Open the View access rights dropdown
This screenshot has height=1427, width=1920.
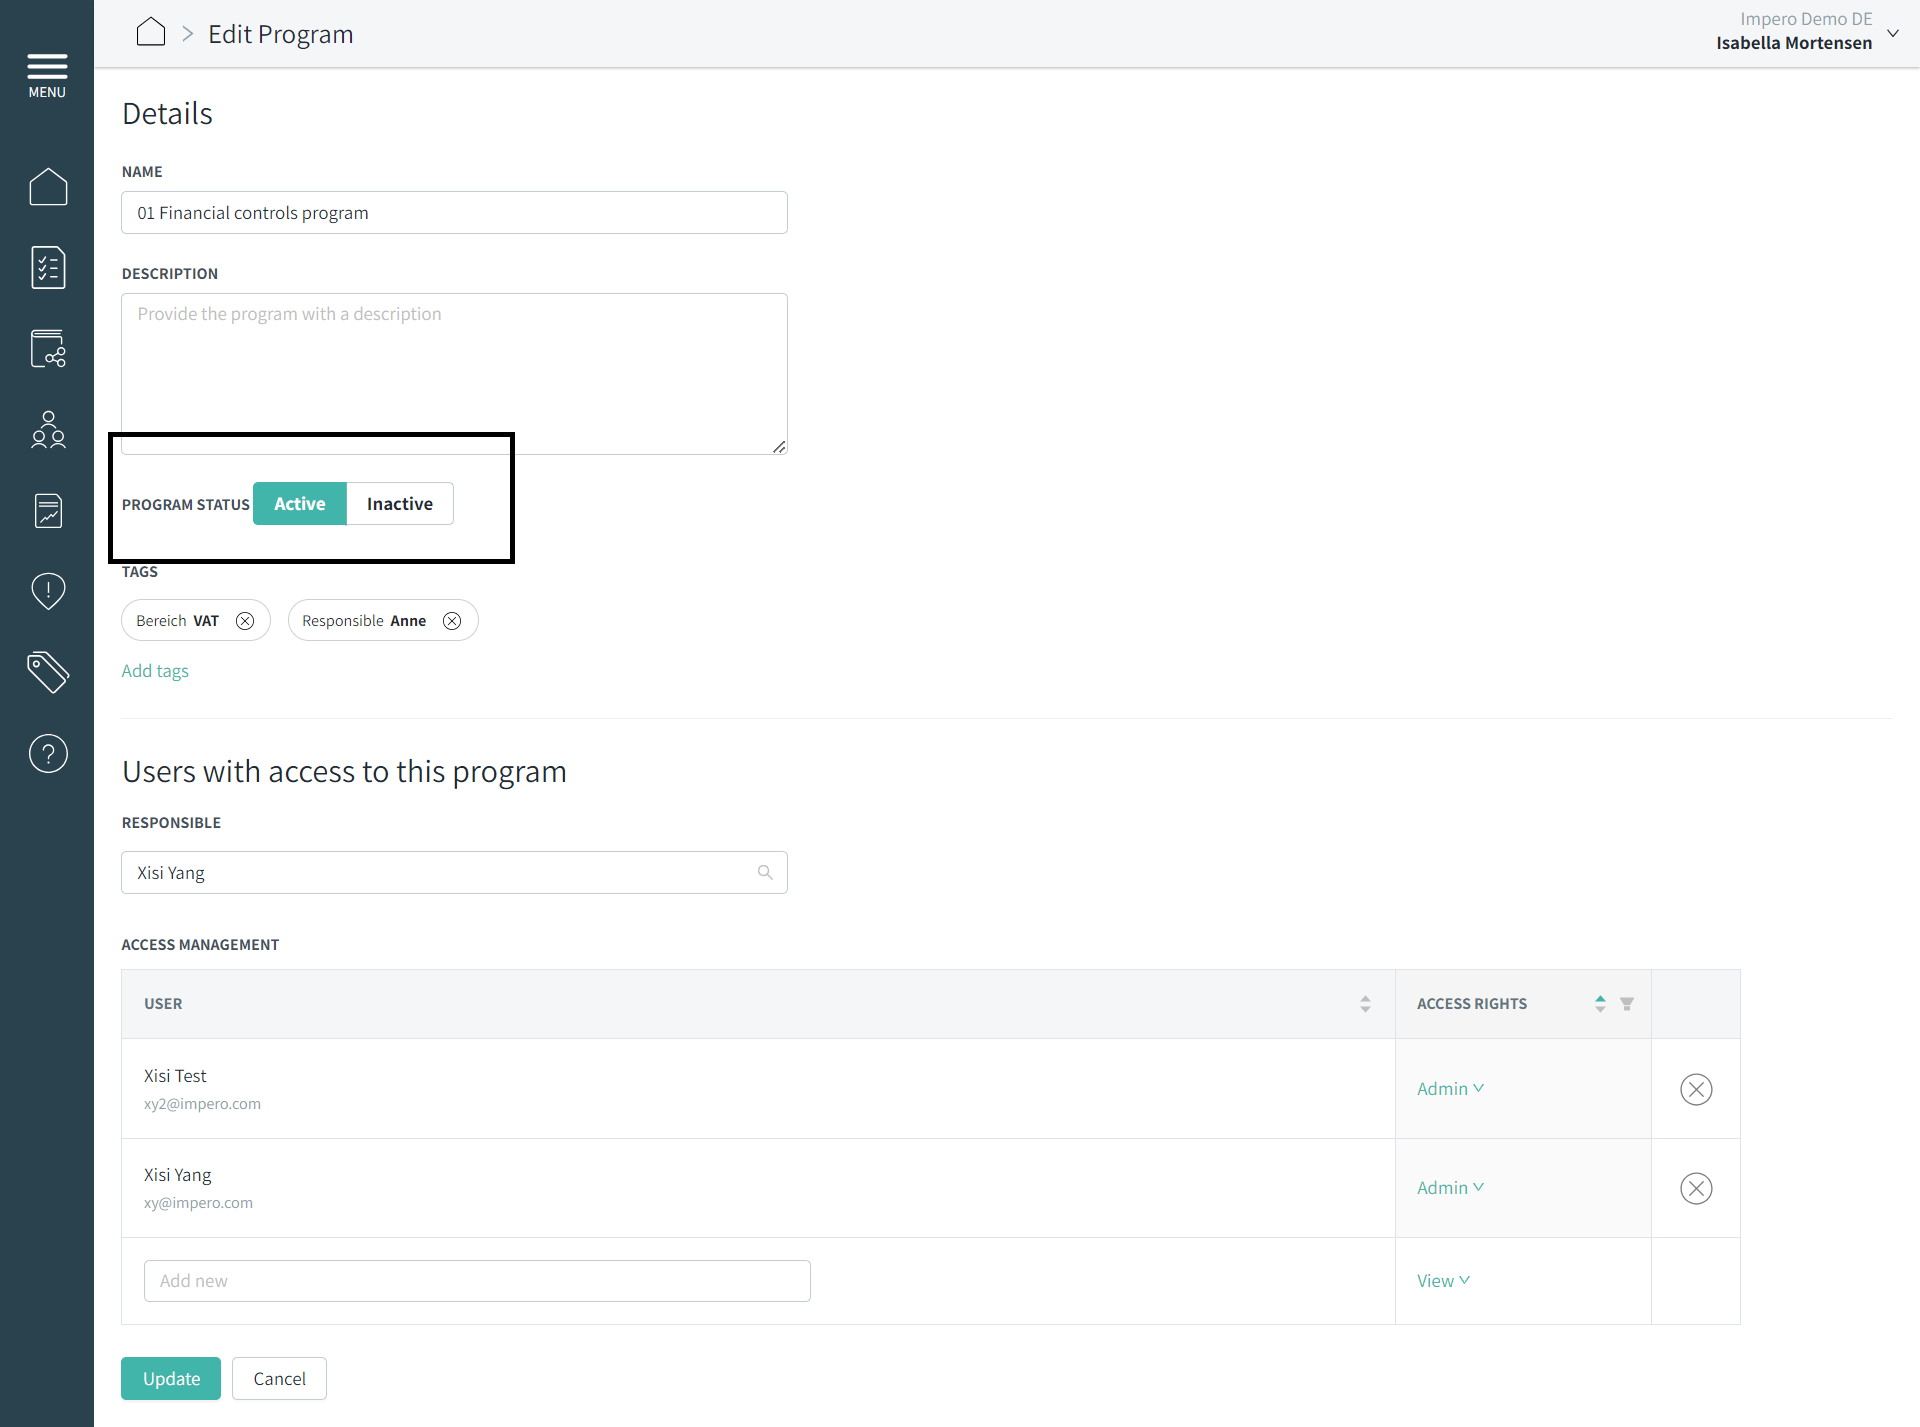coord(1443,1280)
